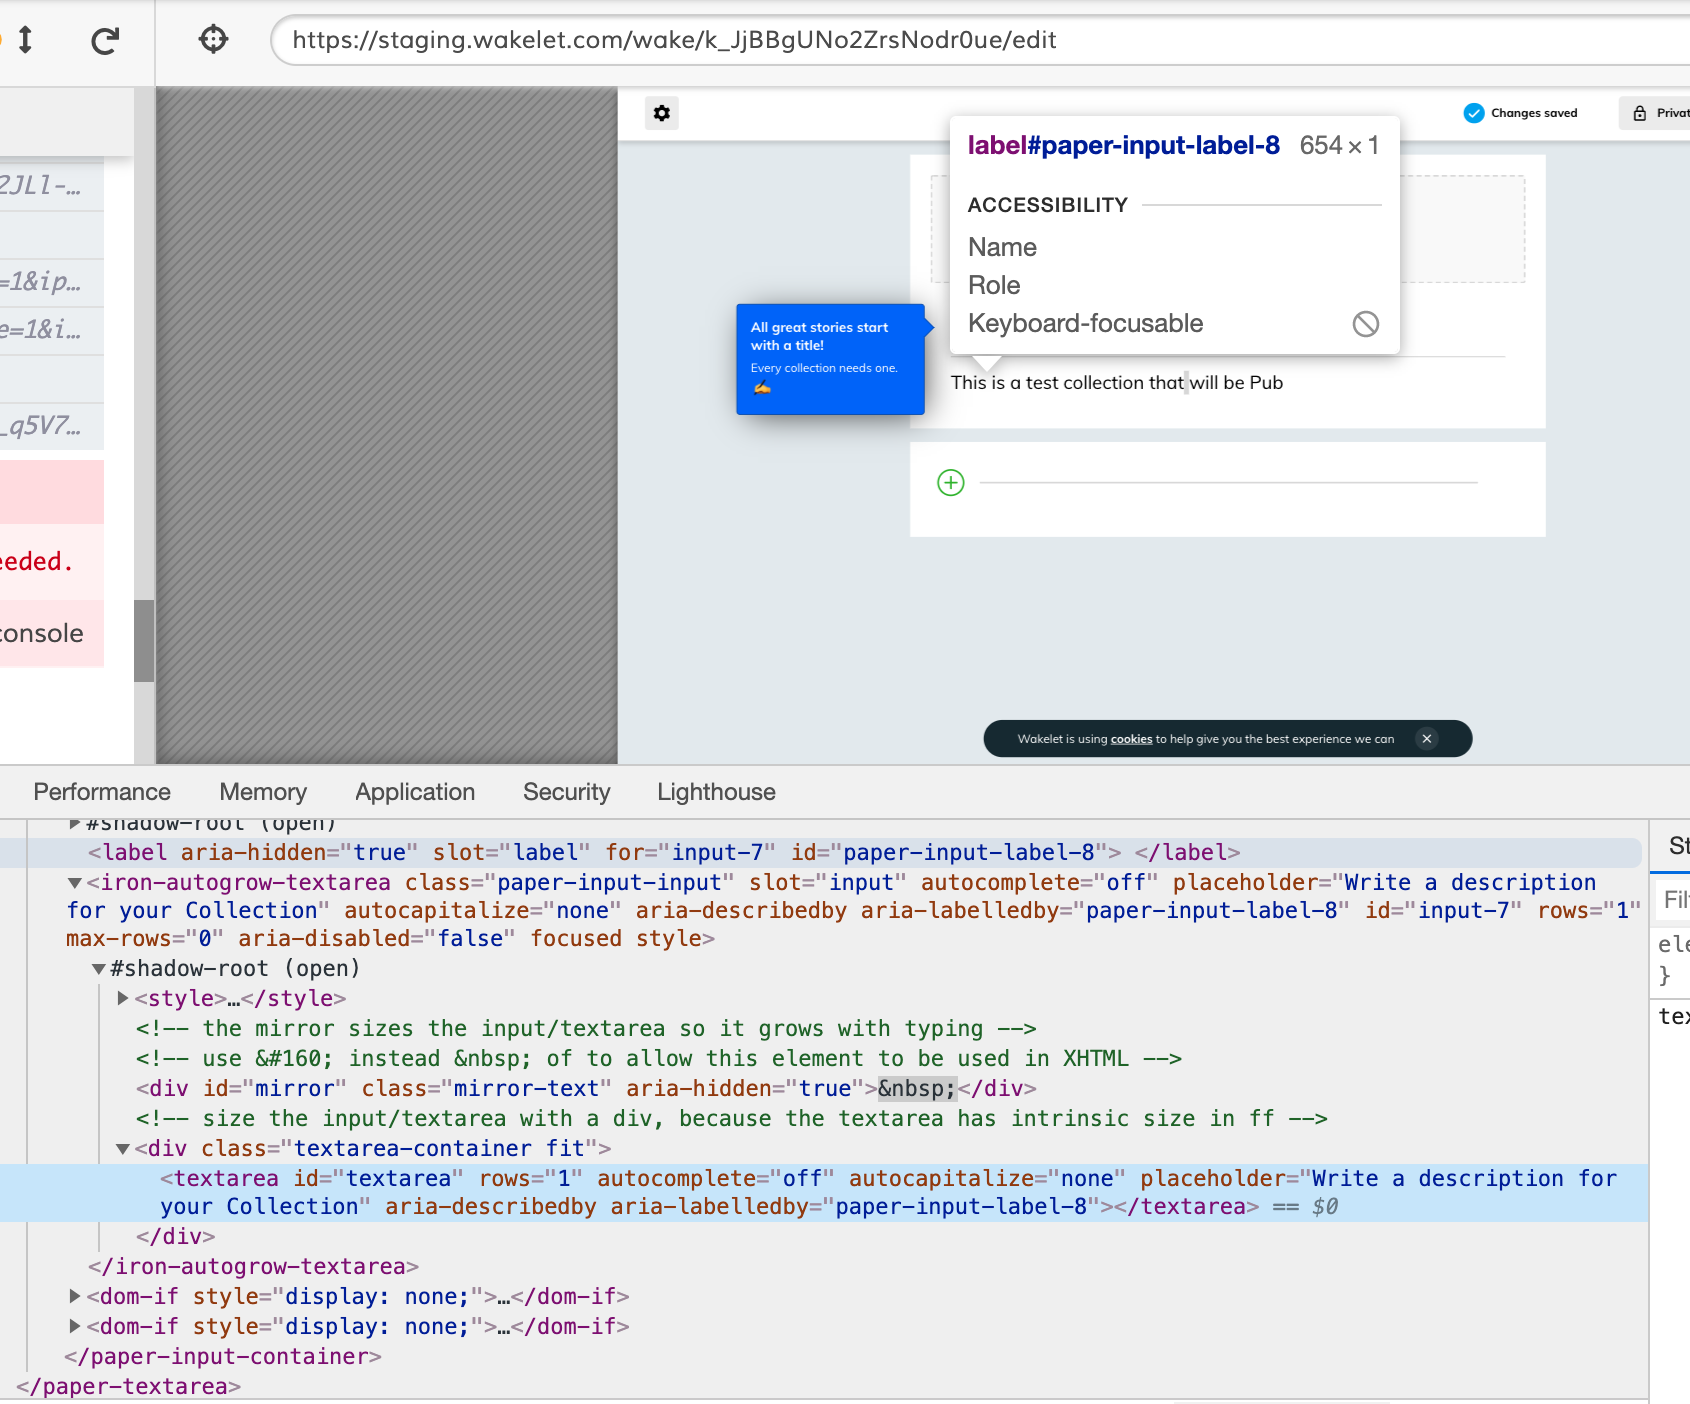Switch to the Performance tab
The height and width of the screenshot is (1404, 1690).
point(101,791)
